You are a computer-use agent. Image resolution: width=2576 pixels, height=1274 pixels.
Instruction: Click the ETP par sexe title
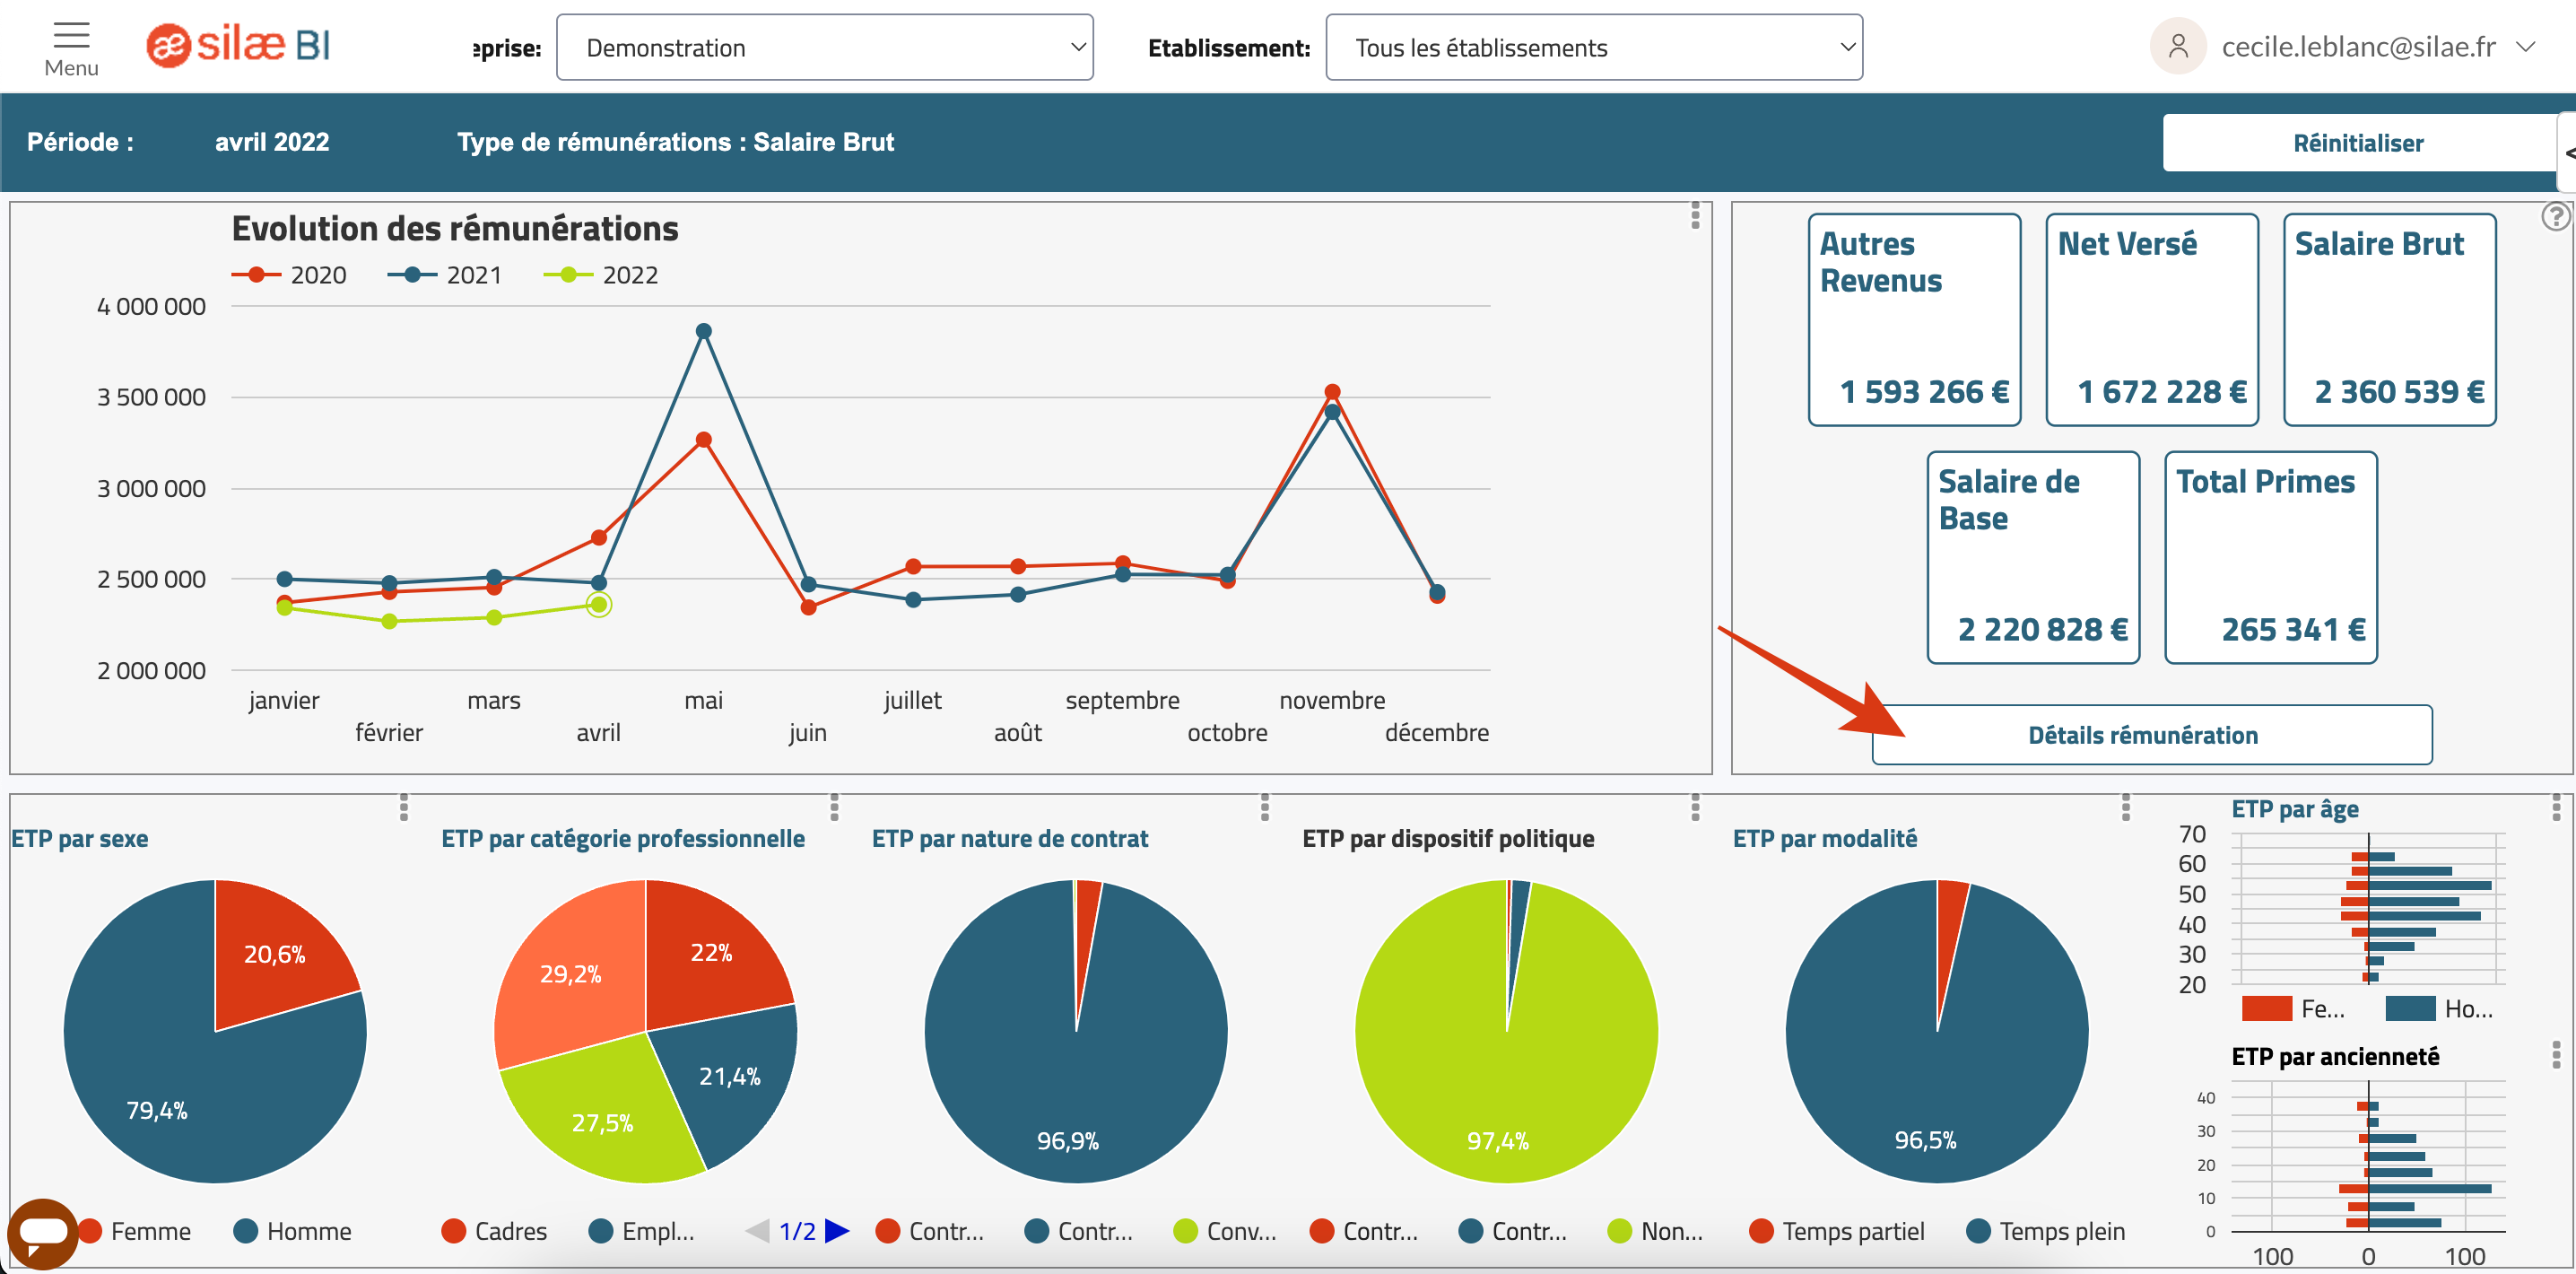click(80, 838)
